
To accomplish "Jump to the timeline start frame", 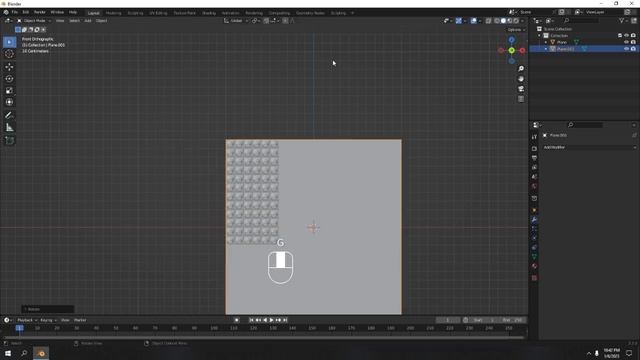I will point(251,320).
